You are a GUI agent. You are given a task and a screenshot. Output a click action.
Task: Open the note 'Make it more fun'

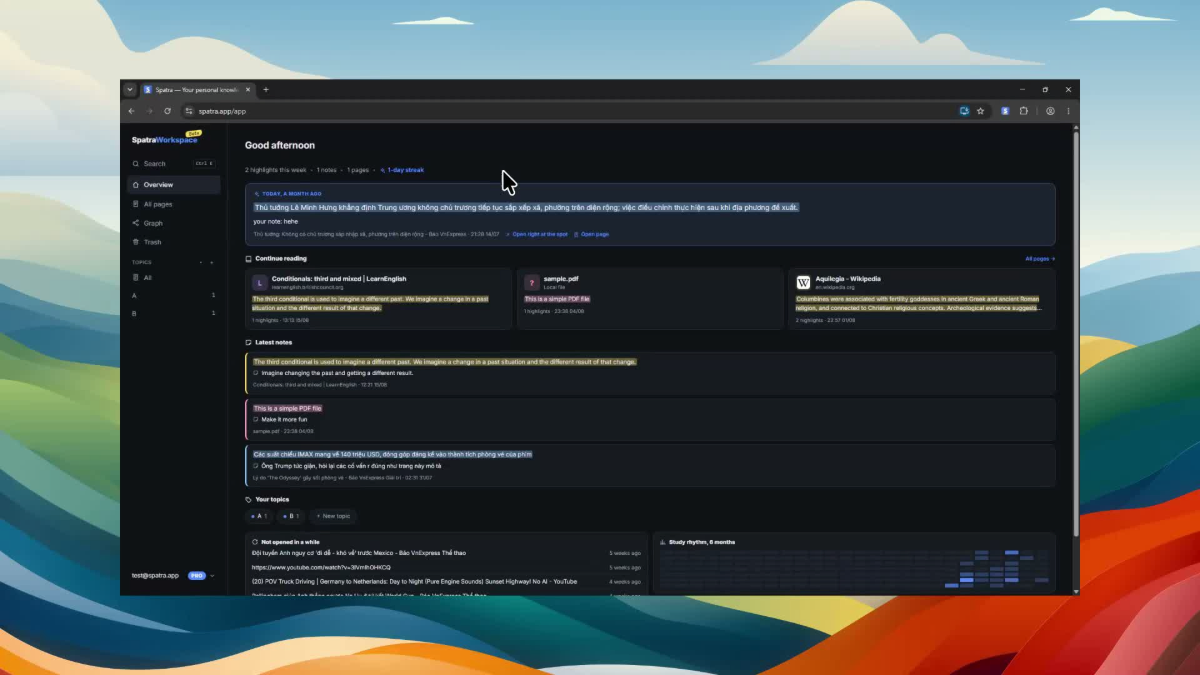coord(650,419)
